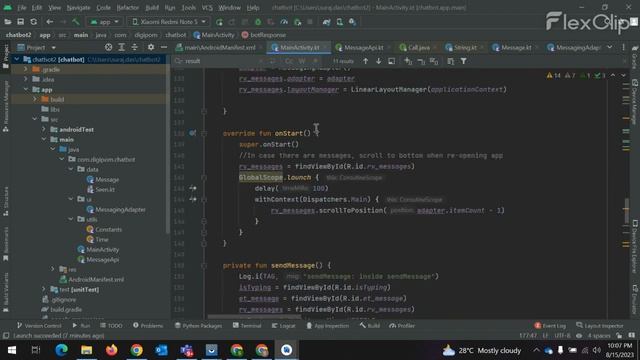The height and width of the screenshot is (360, 640).
Task: Open the Profiler tool window
Action: coord(402,326)
